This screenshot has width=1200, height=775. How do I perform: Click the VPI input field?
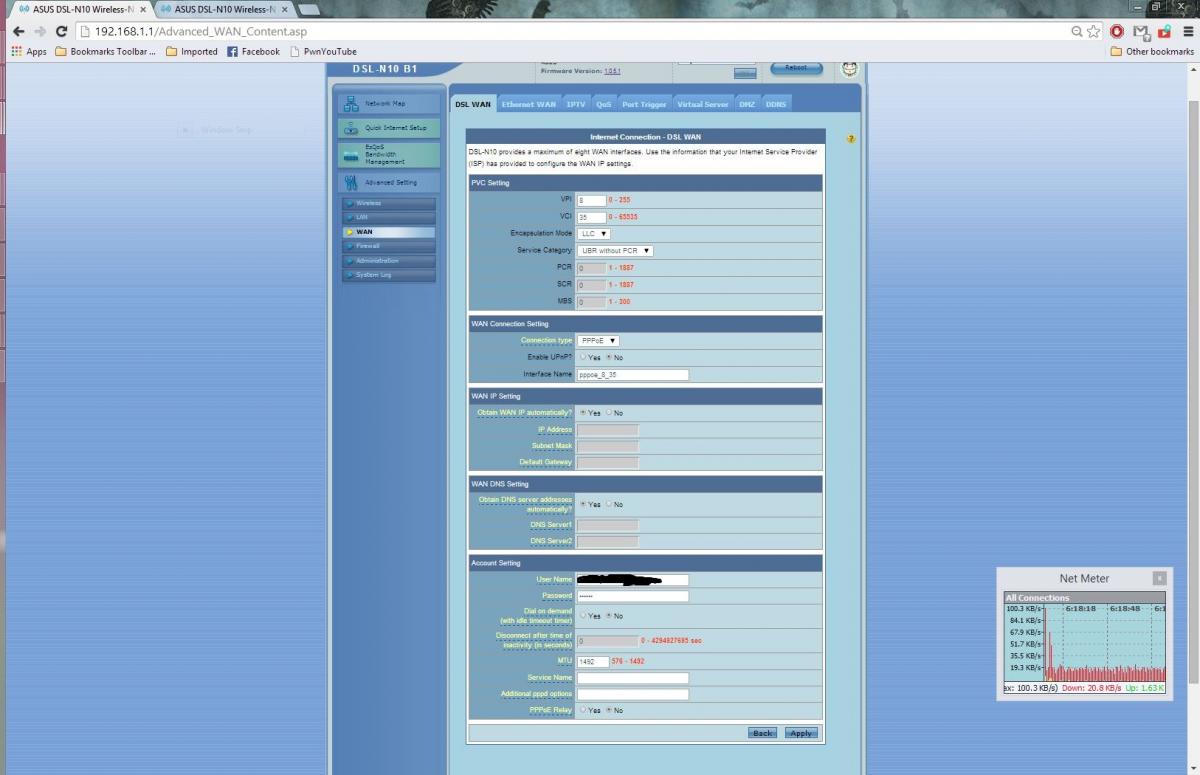point(592,201)
